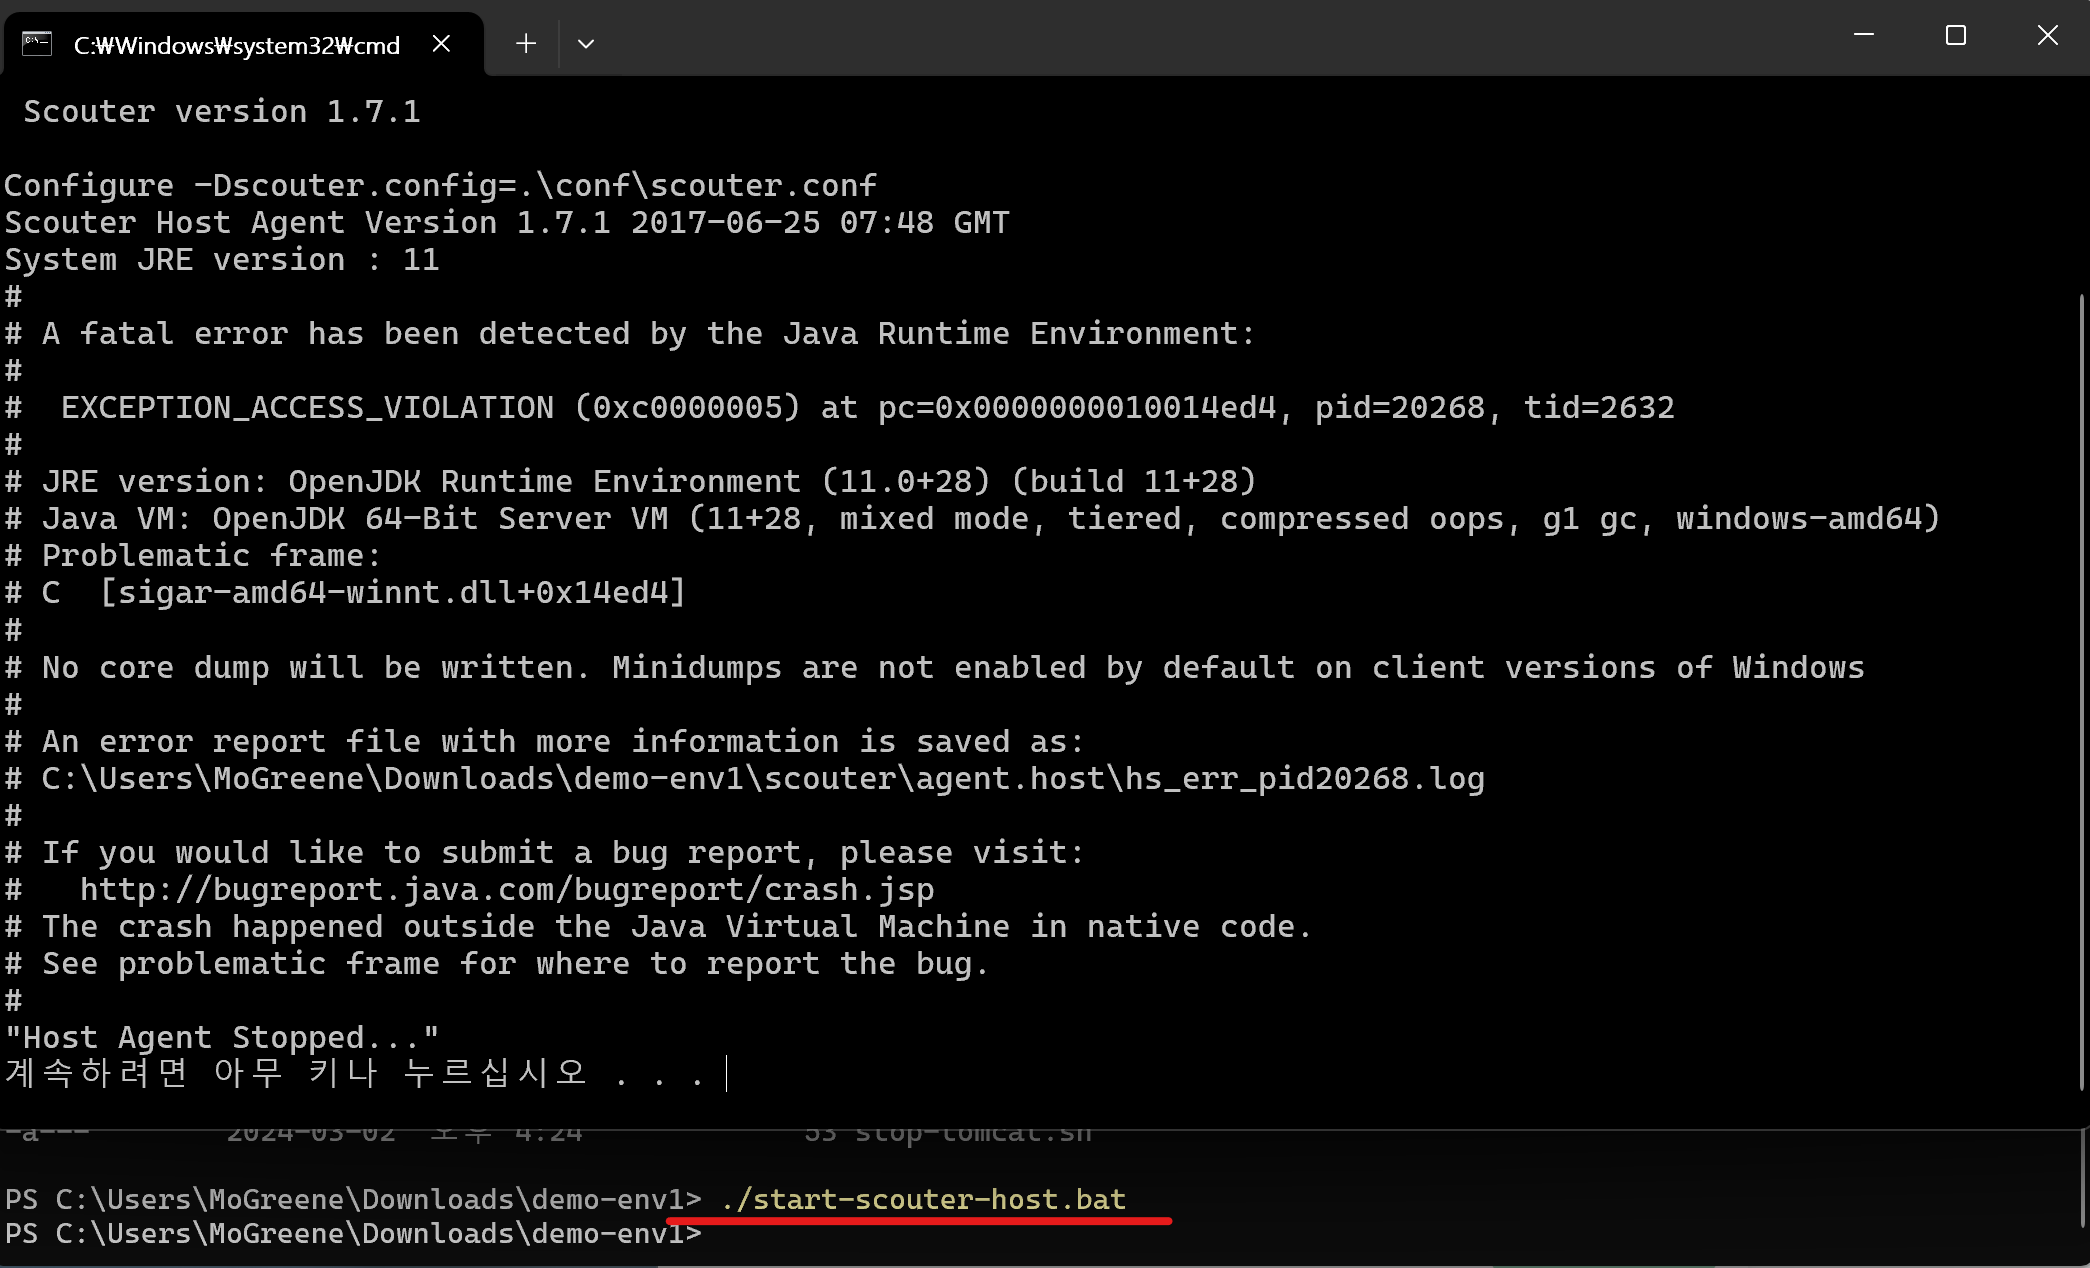Screen dimensions: 2090x1268
Task: Click the EXCEPTION_ACCESS_VIOLATION error line
Action: click(x=866, y=407)
